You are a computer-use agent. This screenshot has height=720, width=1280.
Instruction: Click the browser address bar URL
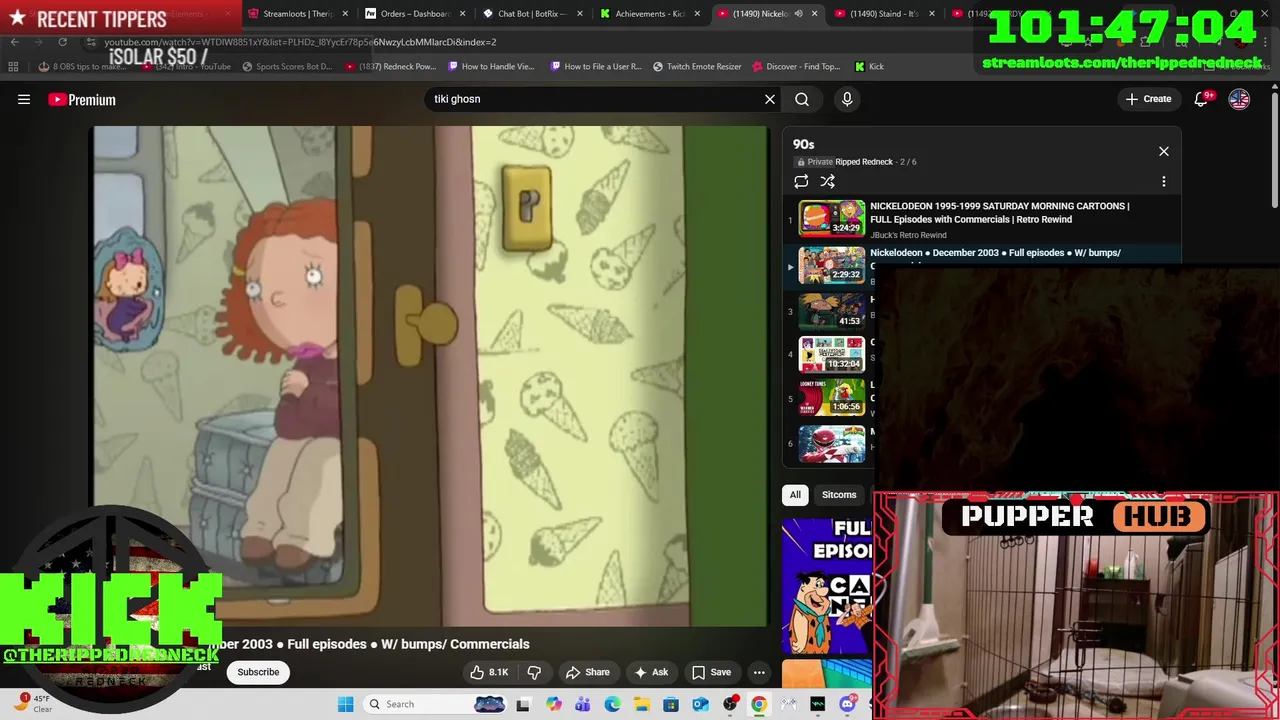(x=300, y=42)
